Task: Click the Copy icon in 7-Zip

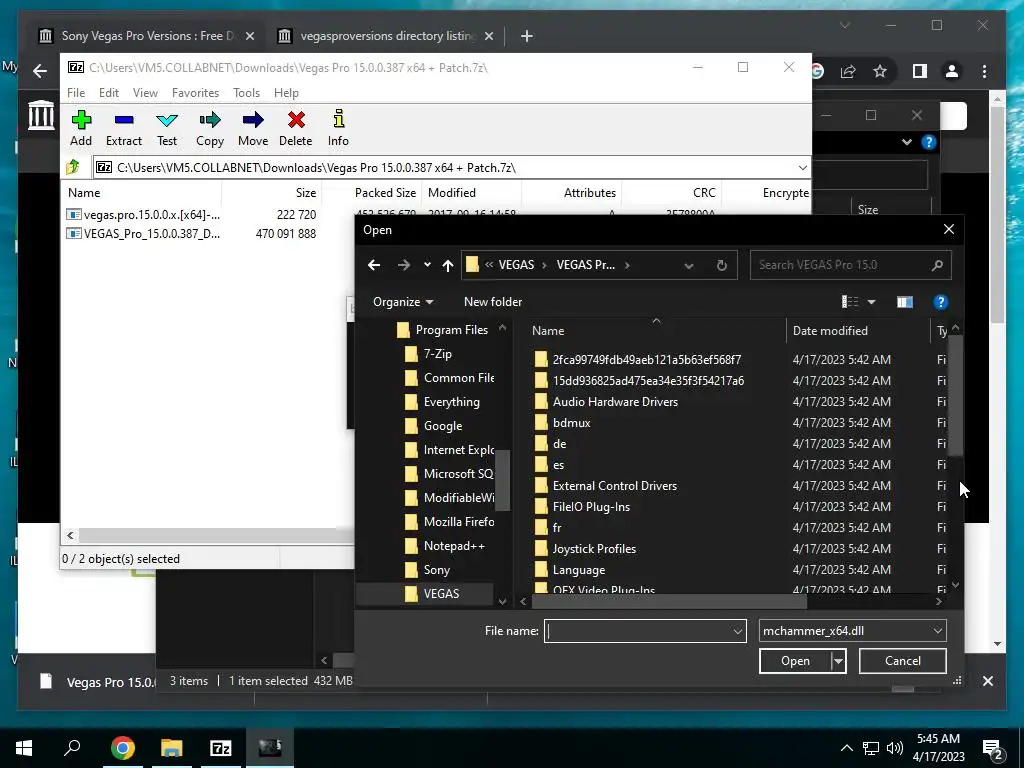Action: (x=210, y=120)
